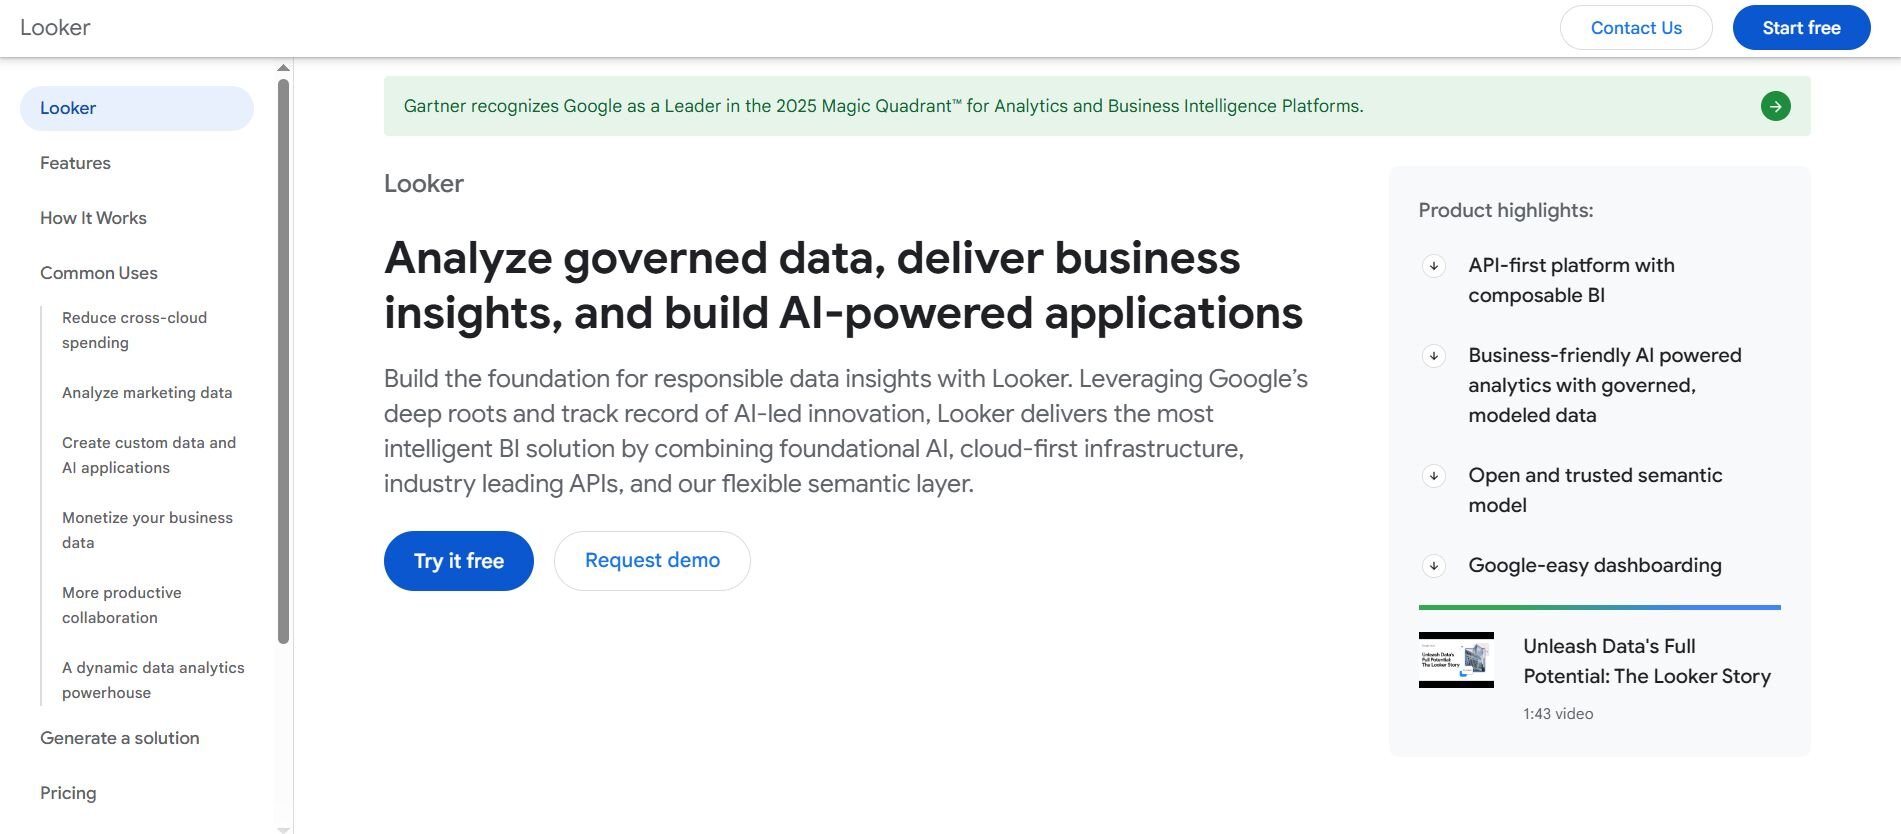Select Analyze marketing data sidebar item
Screen dimensions: 1901x834
[147, 393]
